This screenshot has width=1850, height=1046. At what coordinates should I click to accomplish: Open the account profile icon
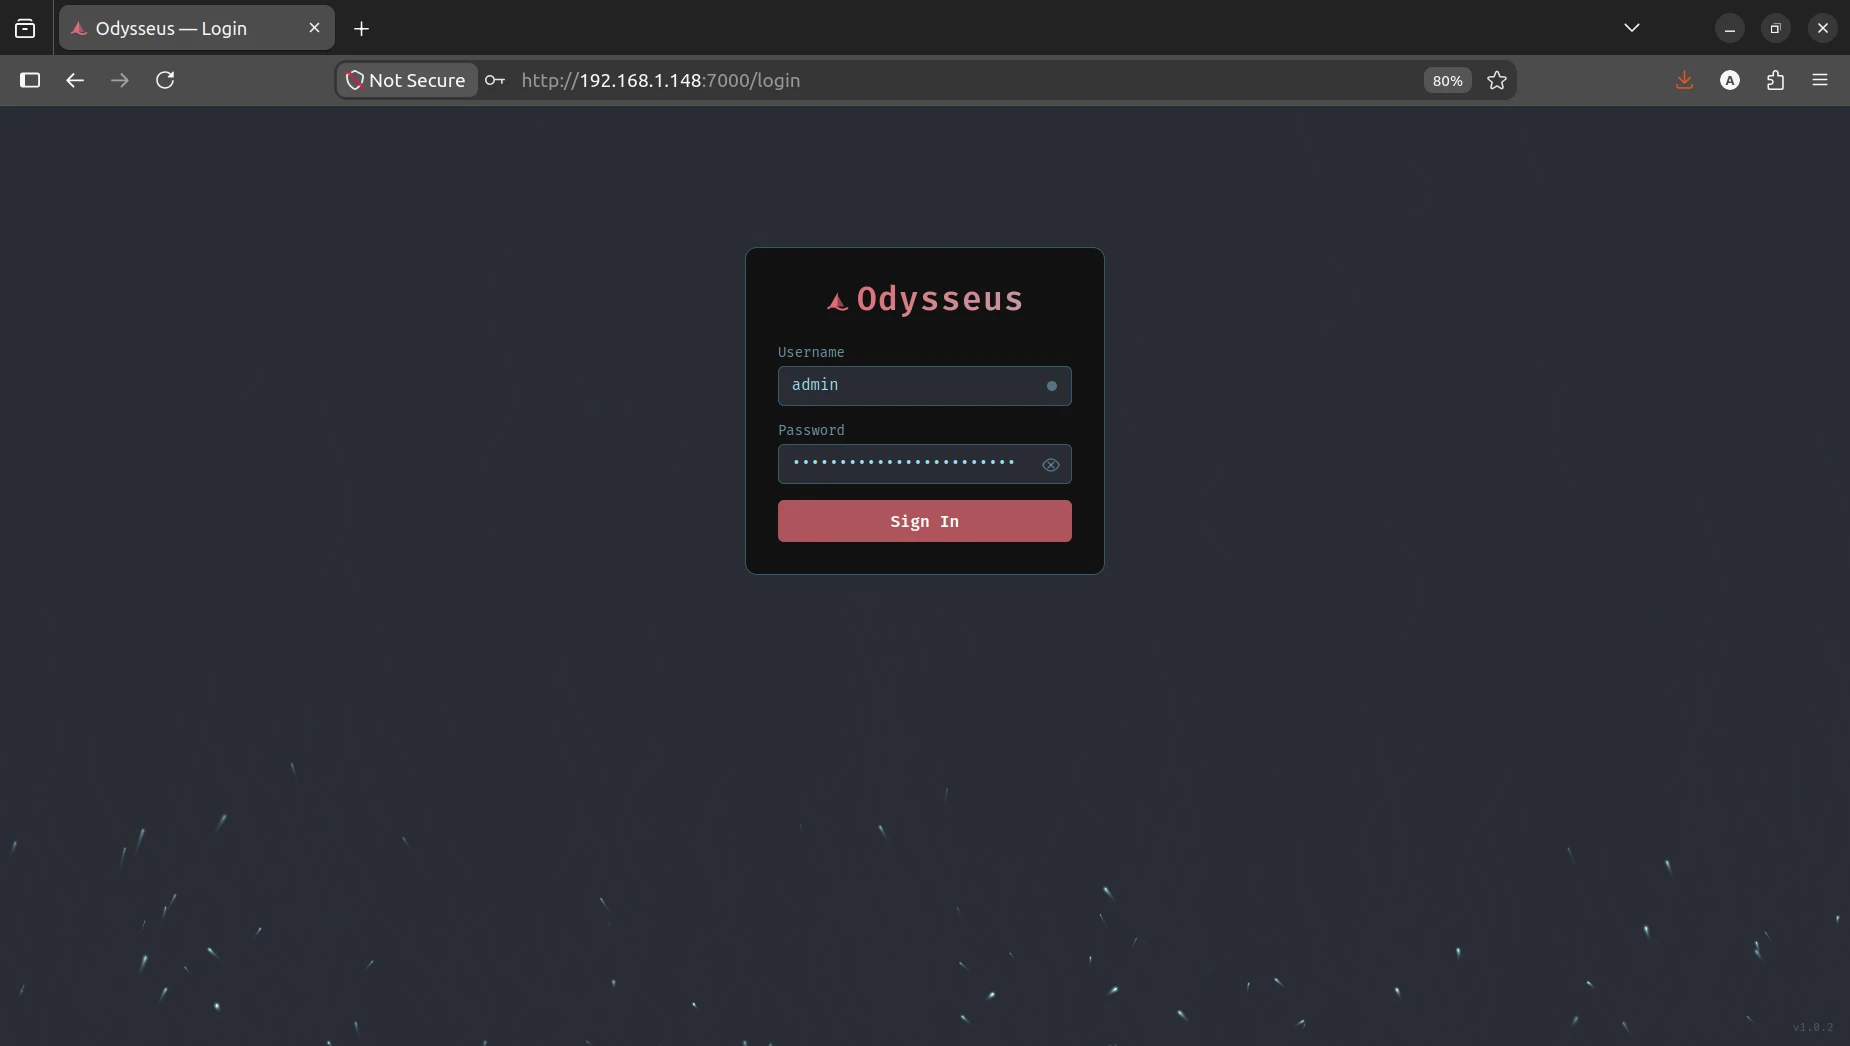click(x=1730, y=80)
